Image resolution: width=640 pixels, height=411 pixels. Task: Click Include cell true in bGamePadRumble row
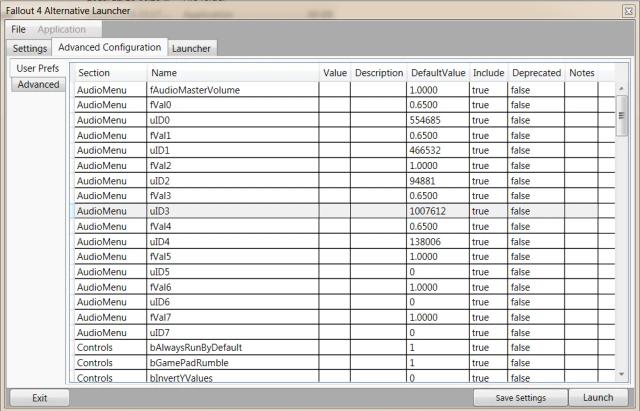click(x=489, y=363)
